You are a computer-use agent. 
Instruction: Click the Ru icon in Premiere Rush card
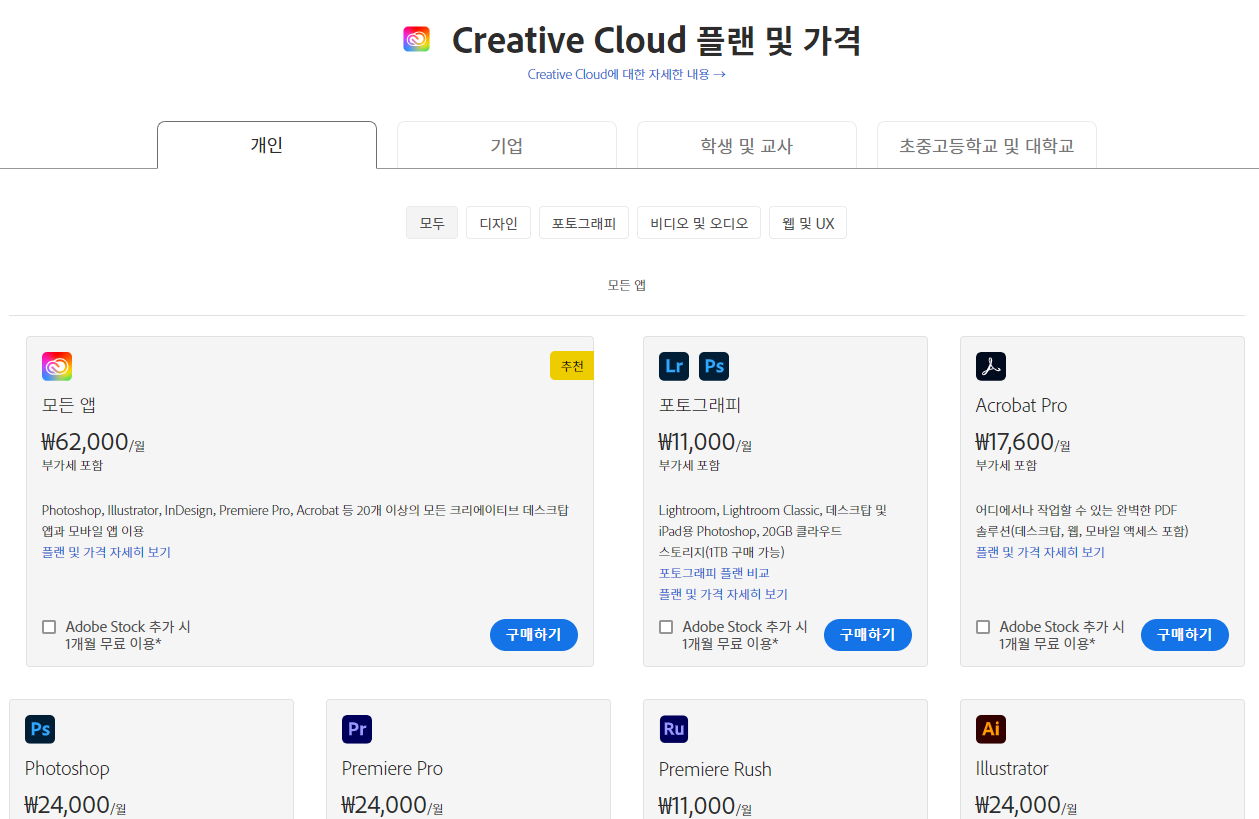pos(674,729)
